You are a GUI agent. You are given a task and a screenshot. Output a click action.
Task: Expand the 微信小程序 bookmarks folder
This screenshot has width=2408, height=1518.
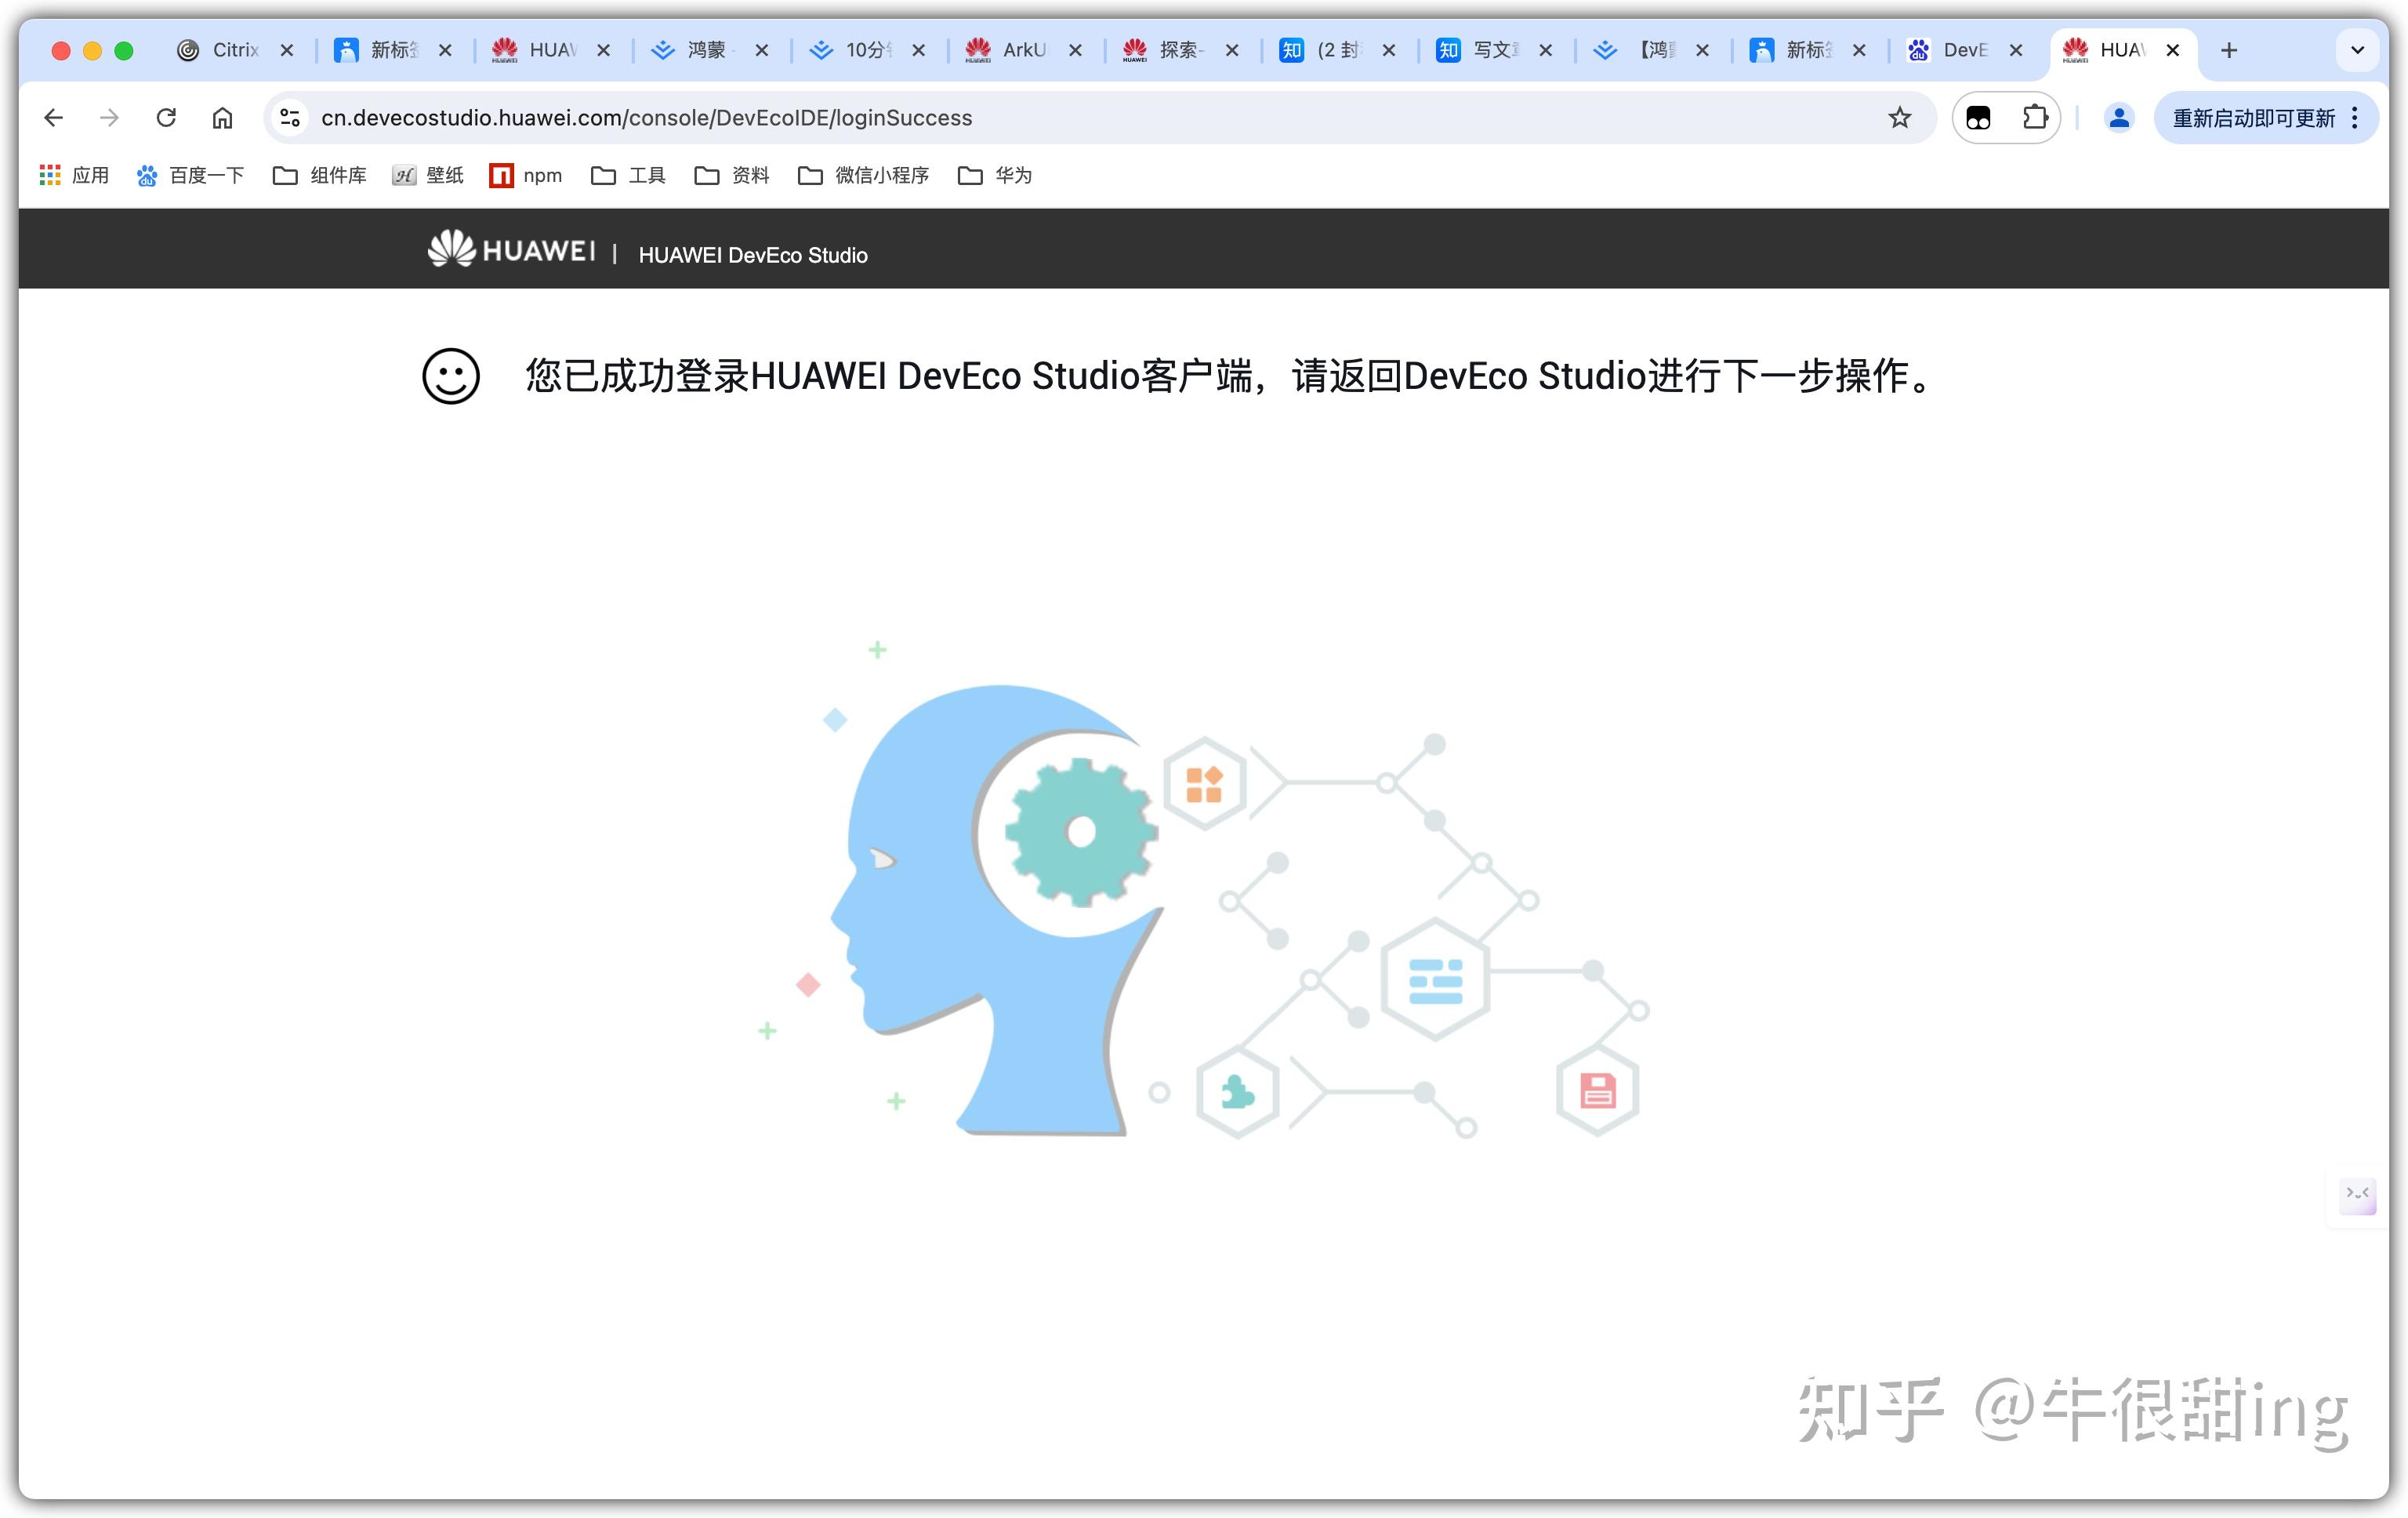tap(864, 176)
